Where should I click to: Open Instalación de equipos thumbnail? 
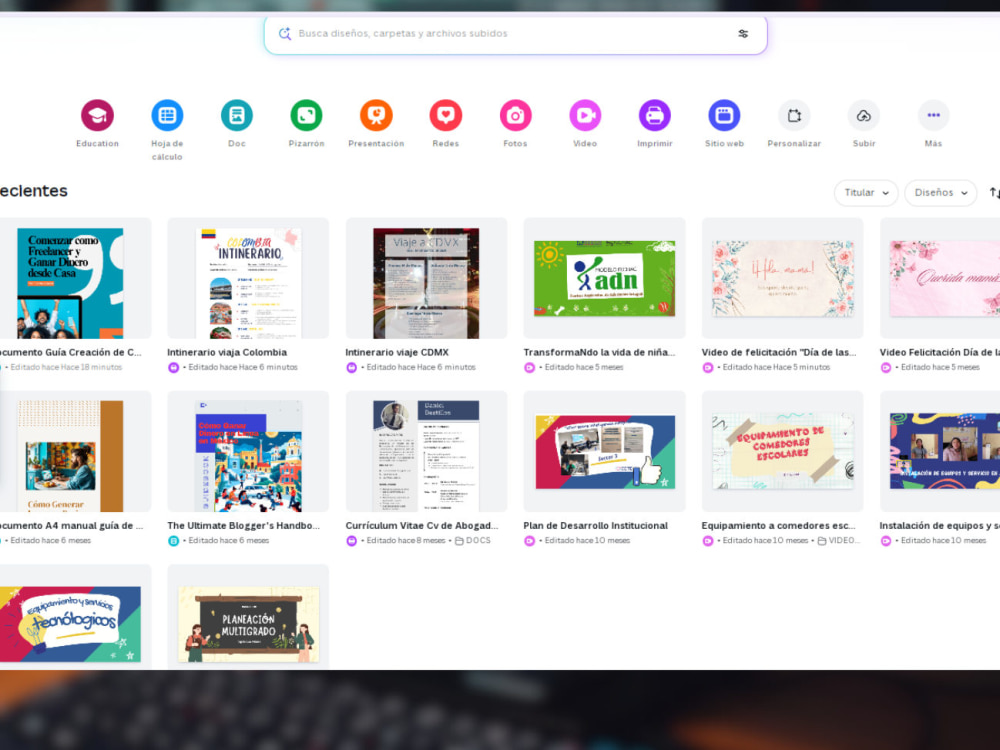[940, 452]
